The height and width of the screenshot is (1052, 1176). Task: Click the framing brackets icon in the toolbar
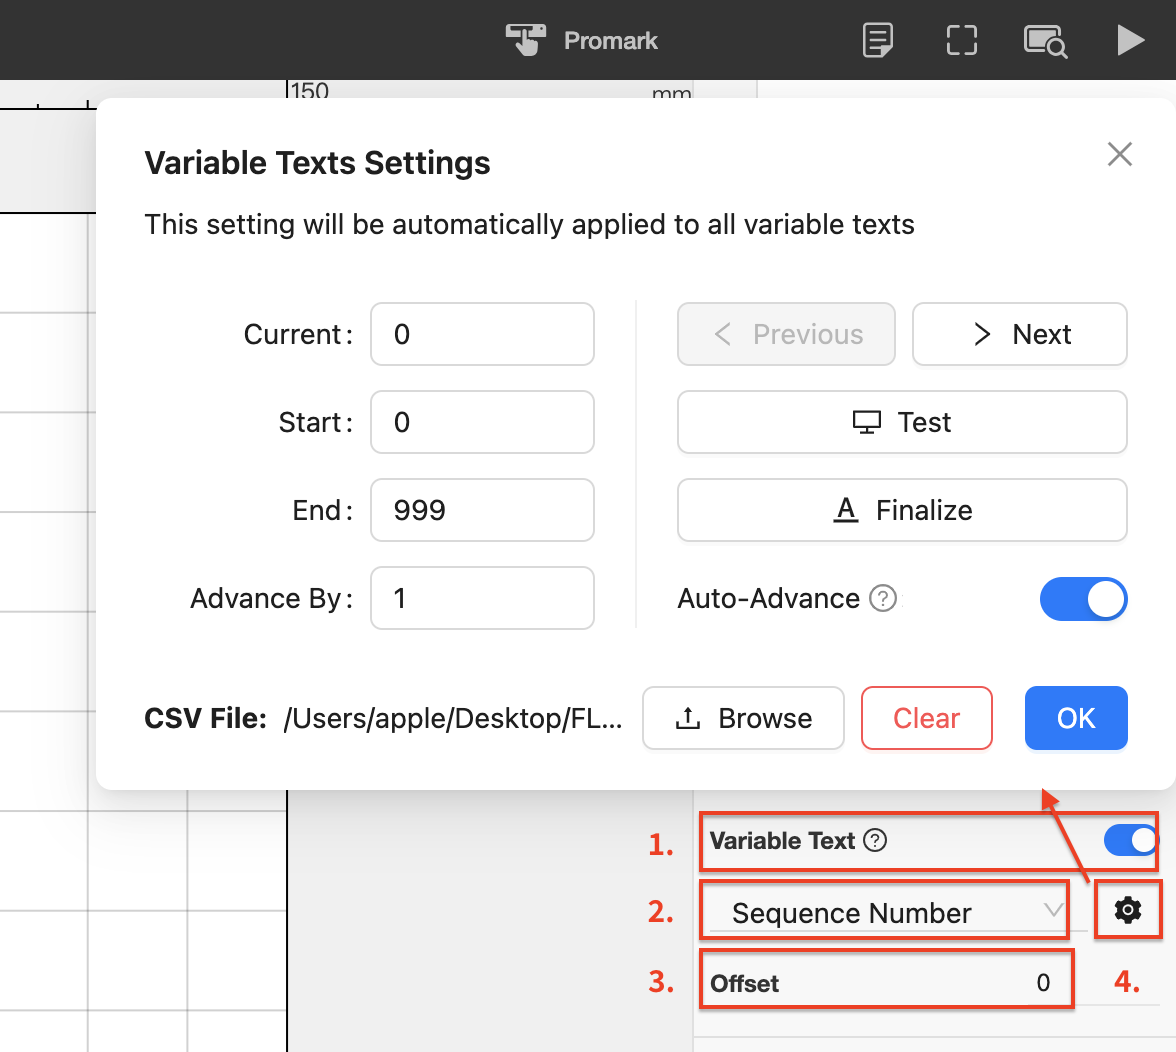pos(961,40)
